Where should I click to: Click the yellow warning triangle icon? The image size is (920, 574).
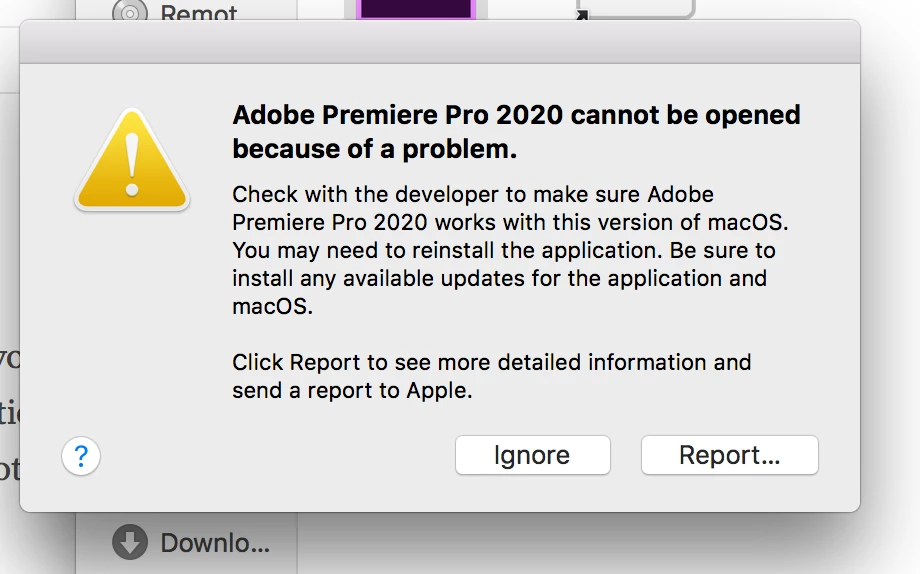pos(132,160)
